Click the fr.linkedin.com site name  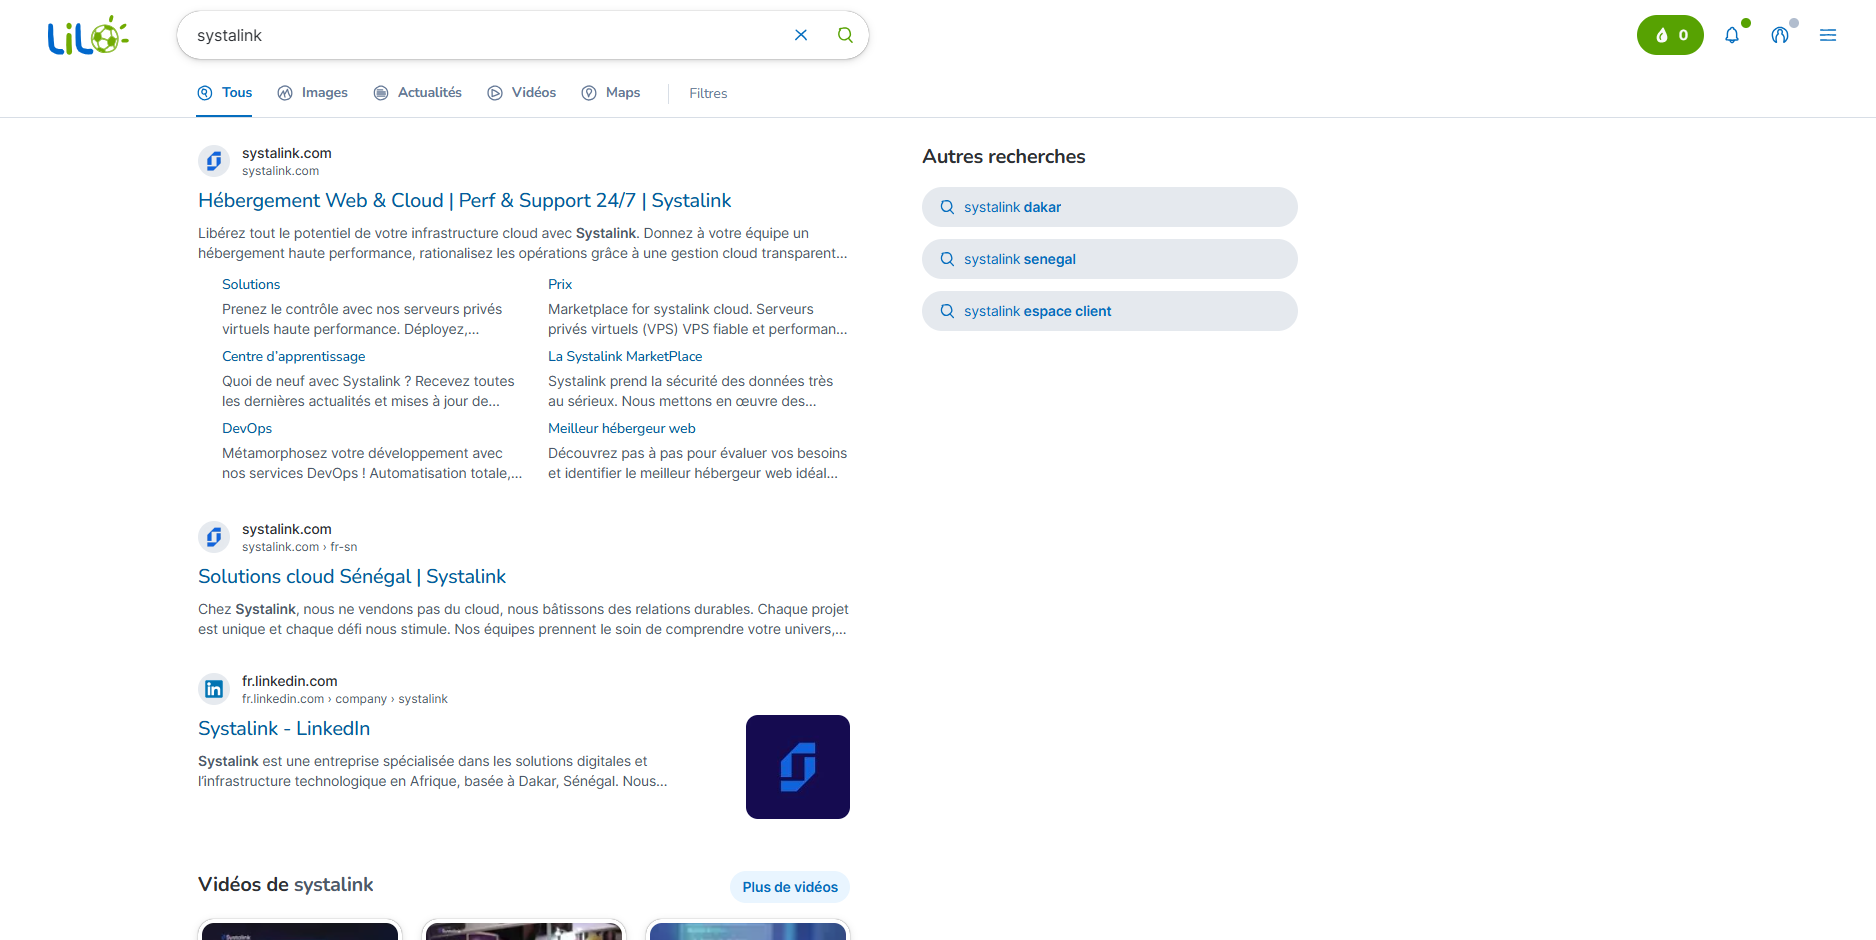click(290, 681)
